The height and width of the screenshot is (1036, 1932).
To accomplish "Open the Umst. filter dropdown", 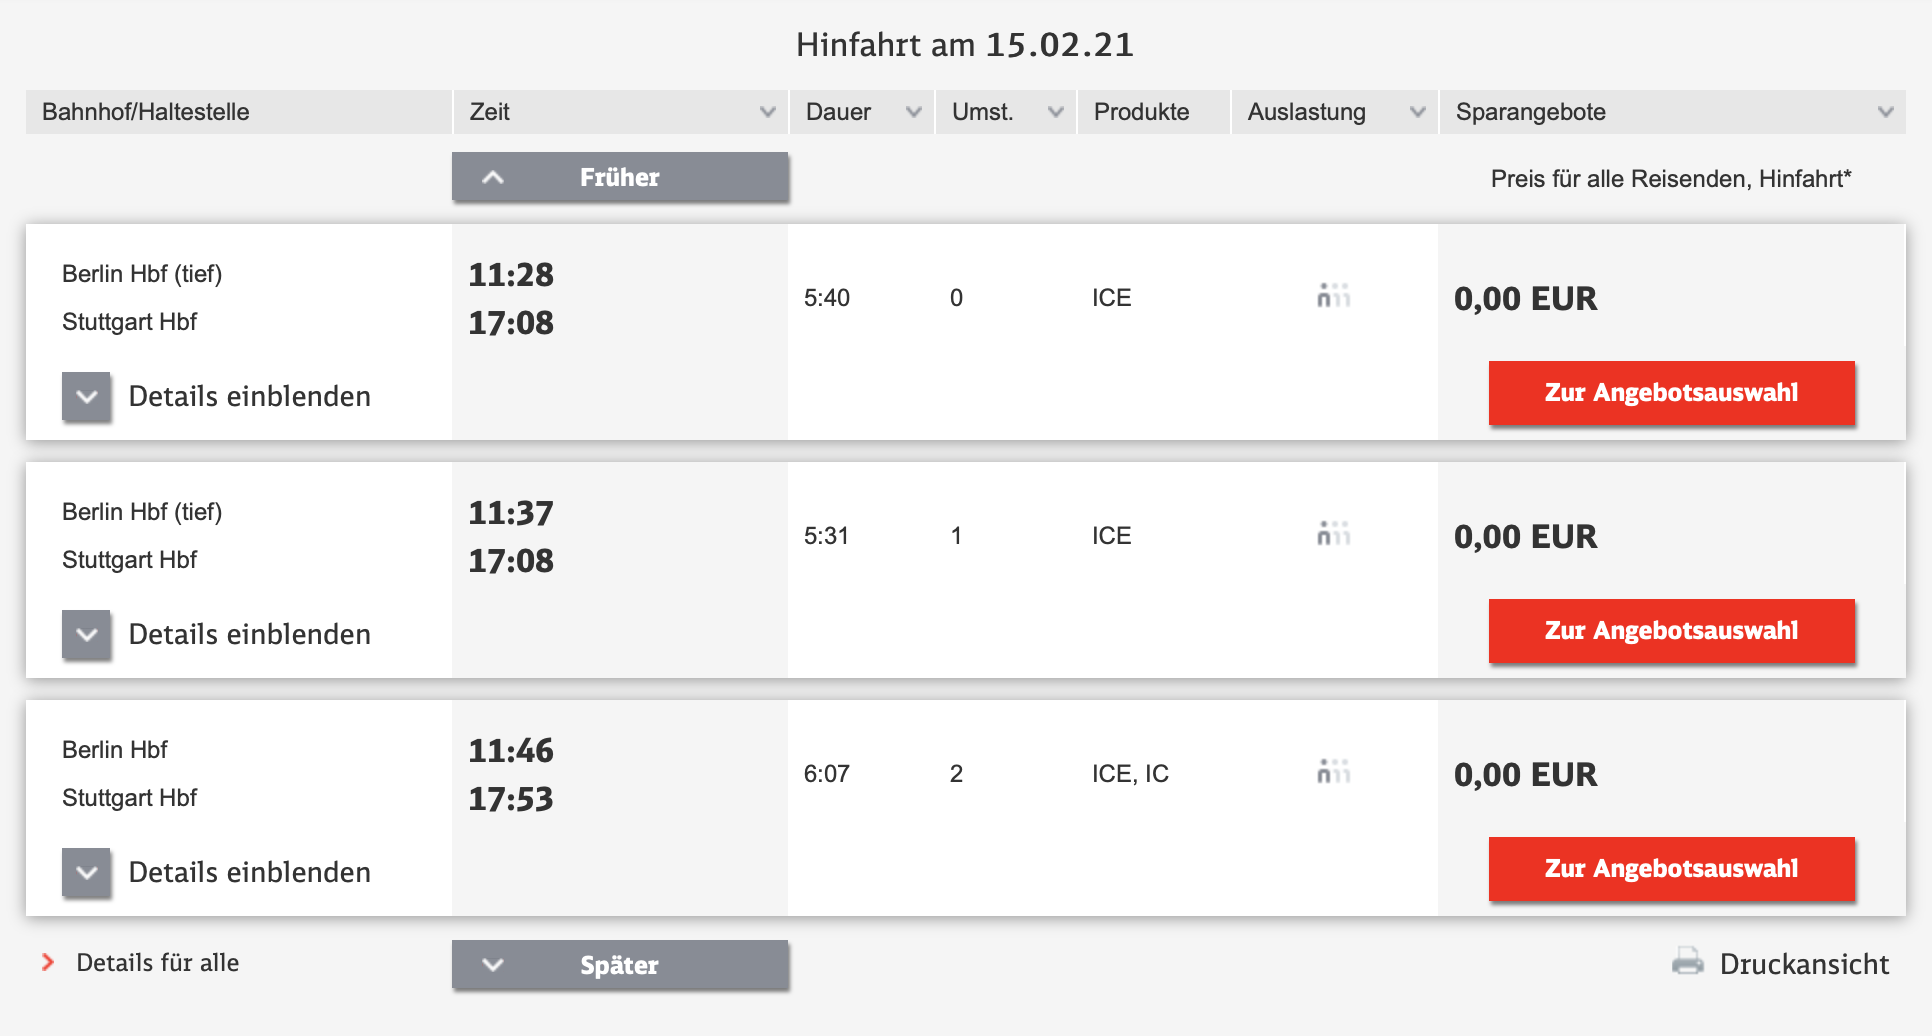I will click(x=1055, y=112).
